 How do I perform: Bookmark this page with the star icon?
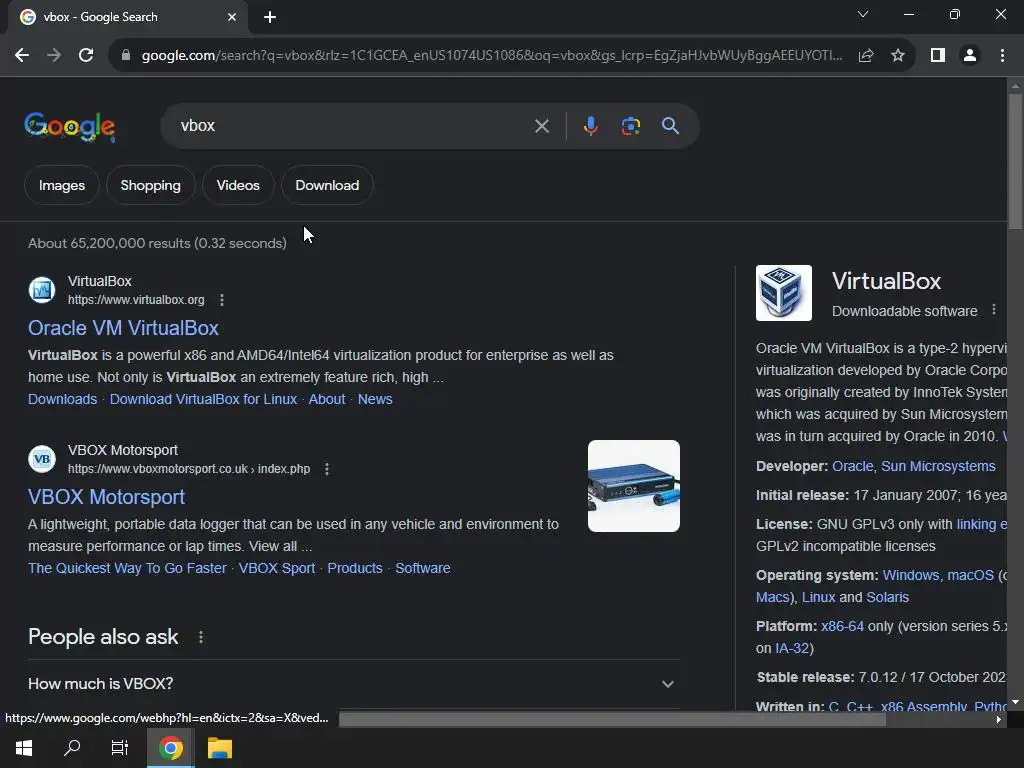(898, 56)
